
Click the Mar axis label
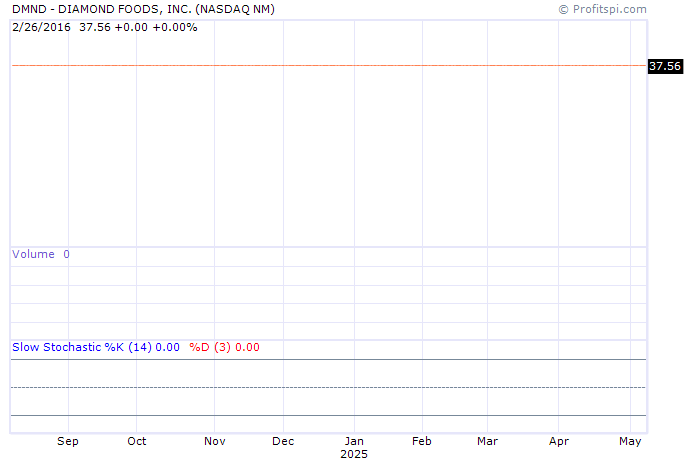(x=487, y=441)
